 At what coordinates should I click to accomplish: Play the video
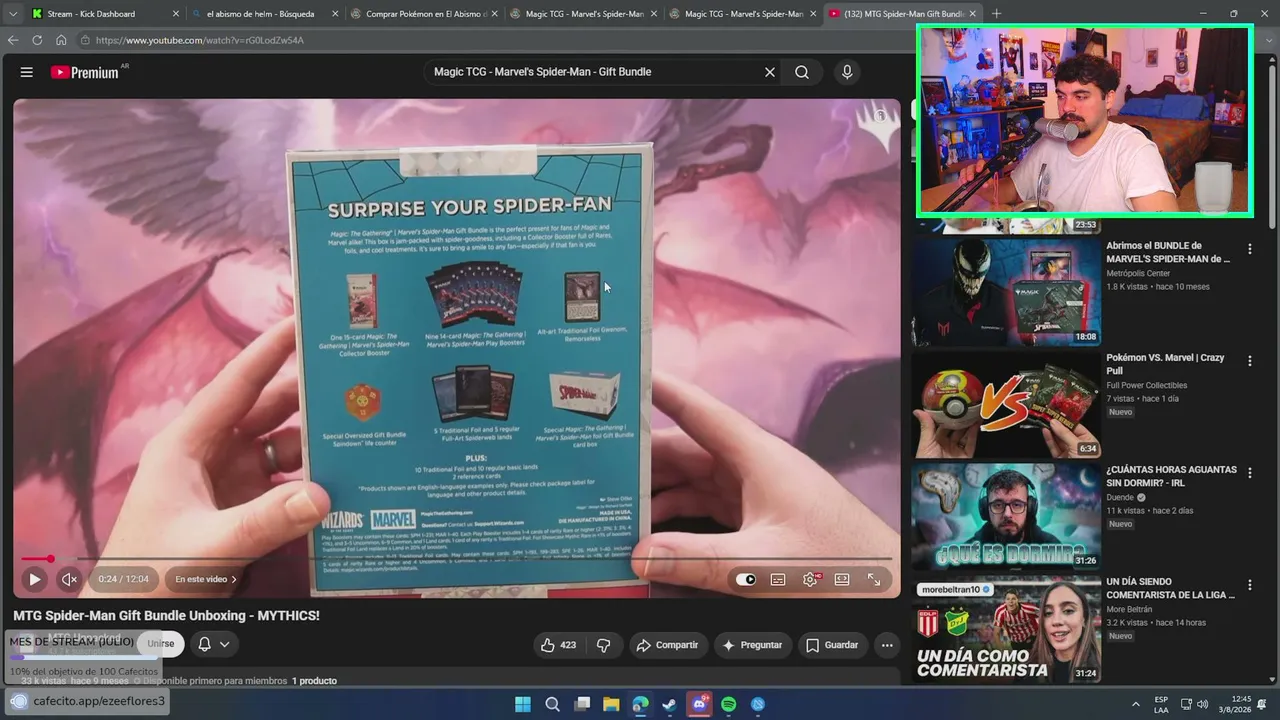click(x=34, y=579)
